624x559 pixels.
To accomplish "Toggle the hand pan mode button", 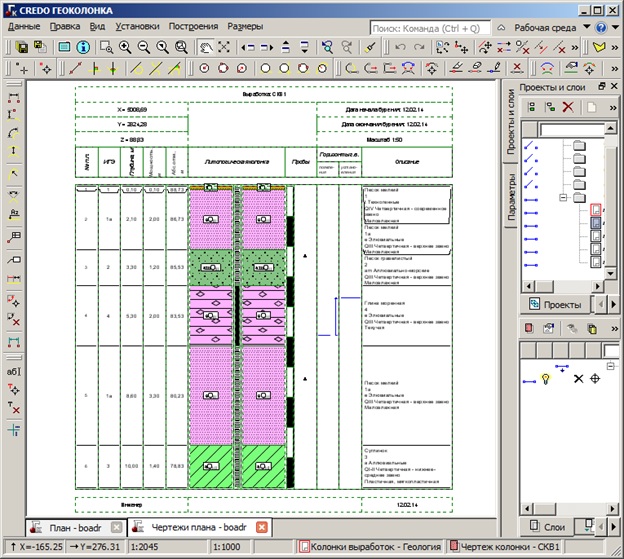I will 205,47.
